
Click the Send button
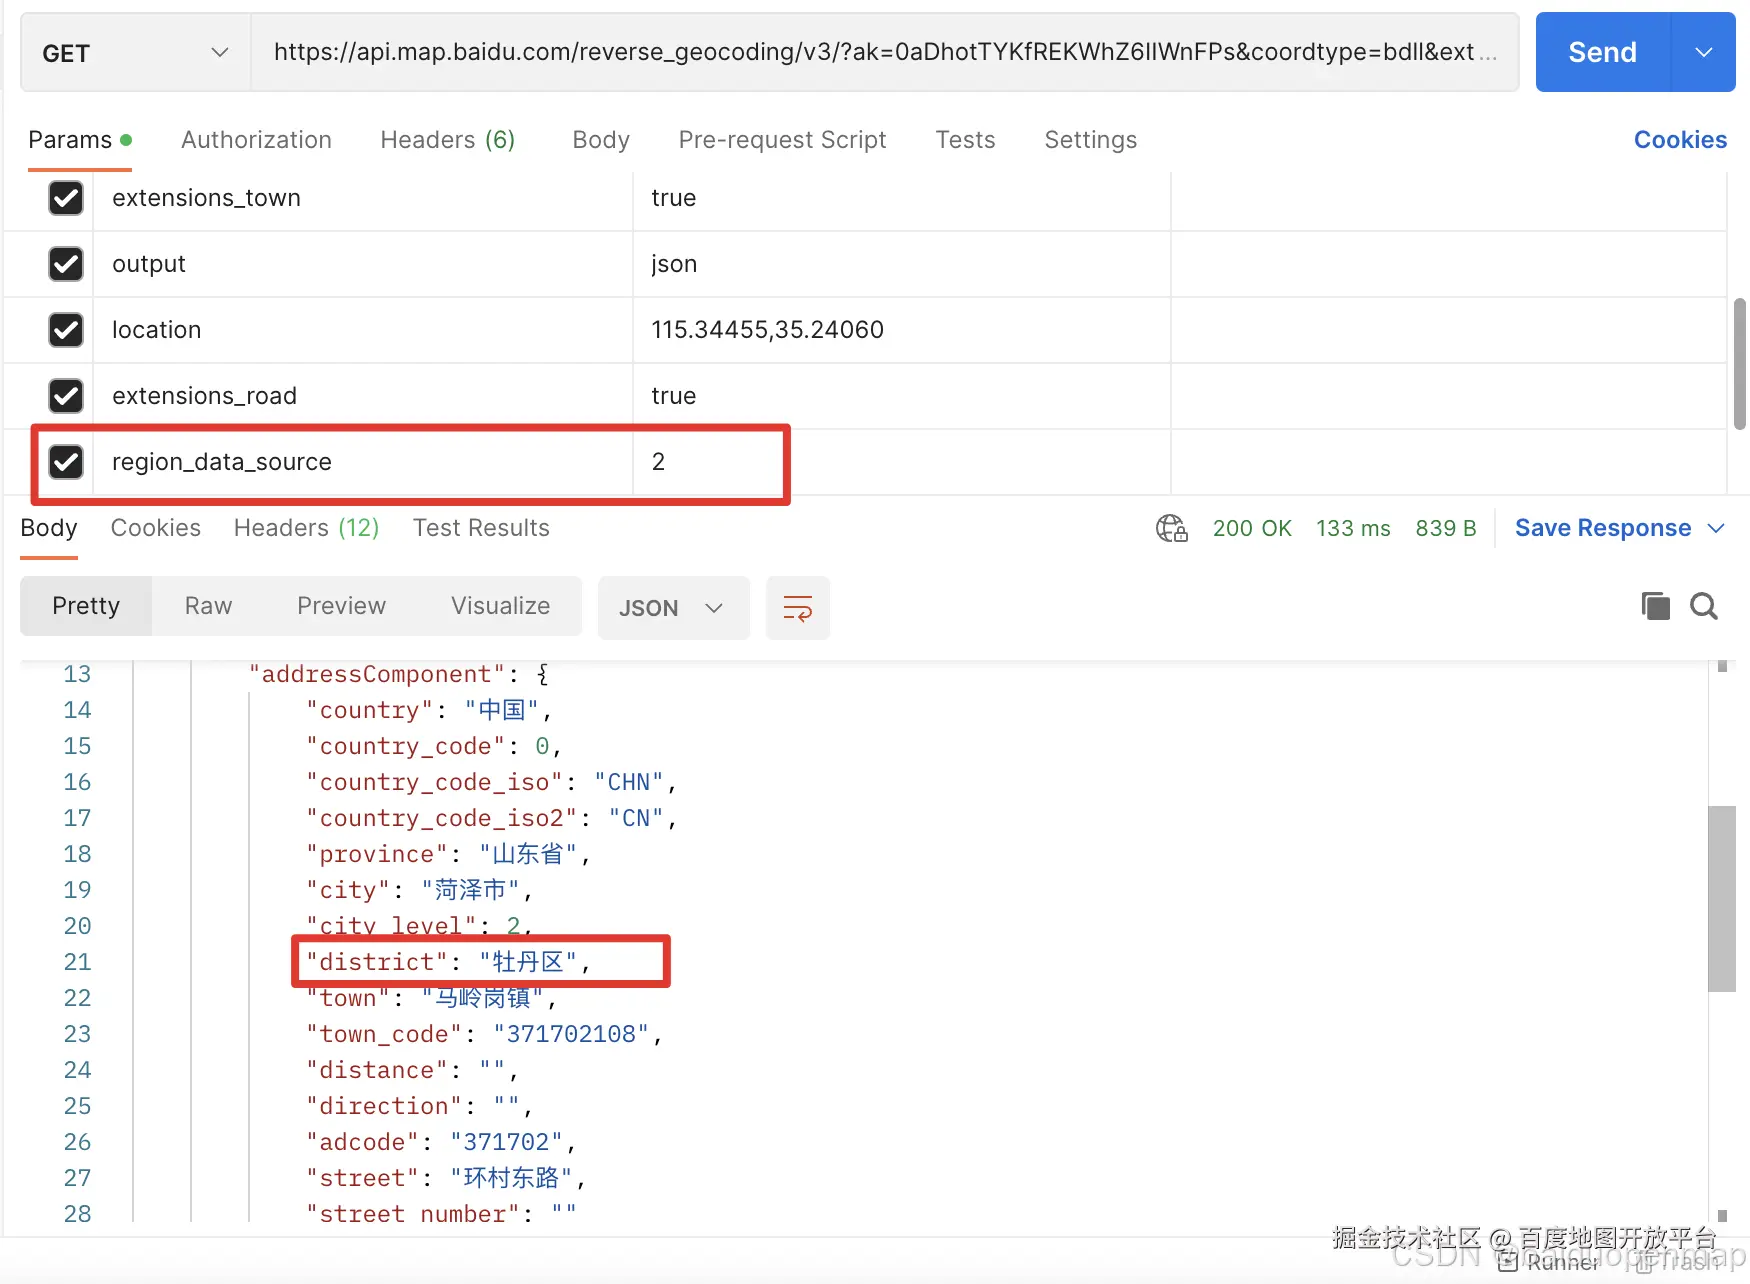pyautogui.click(x=1602, y=52)
